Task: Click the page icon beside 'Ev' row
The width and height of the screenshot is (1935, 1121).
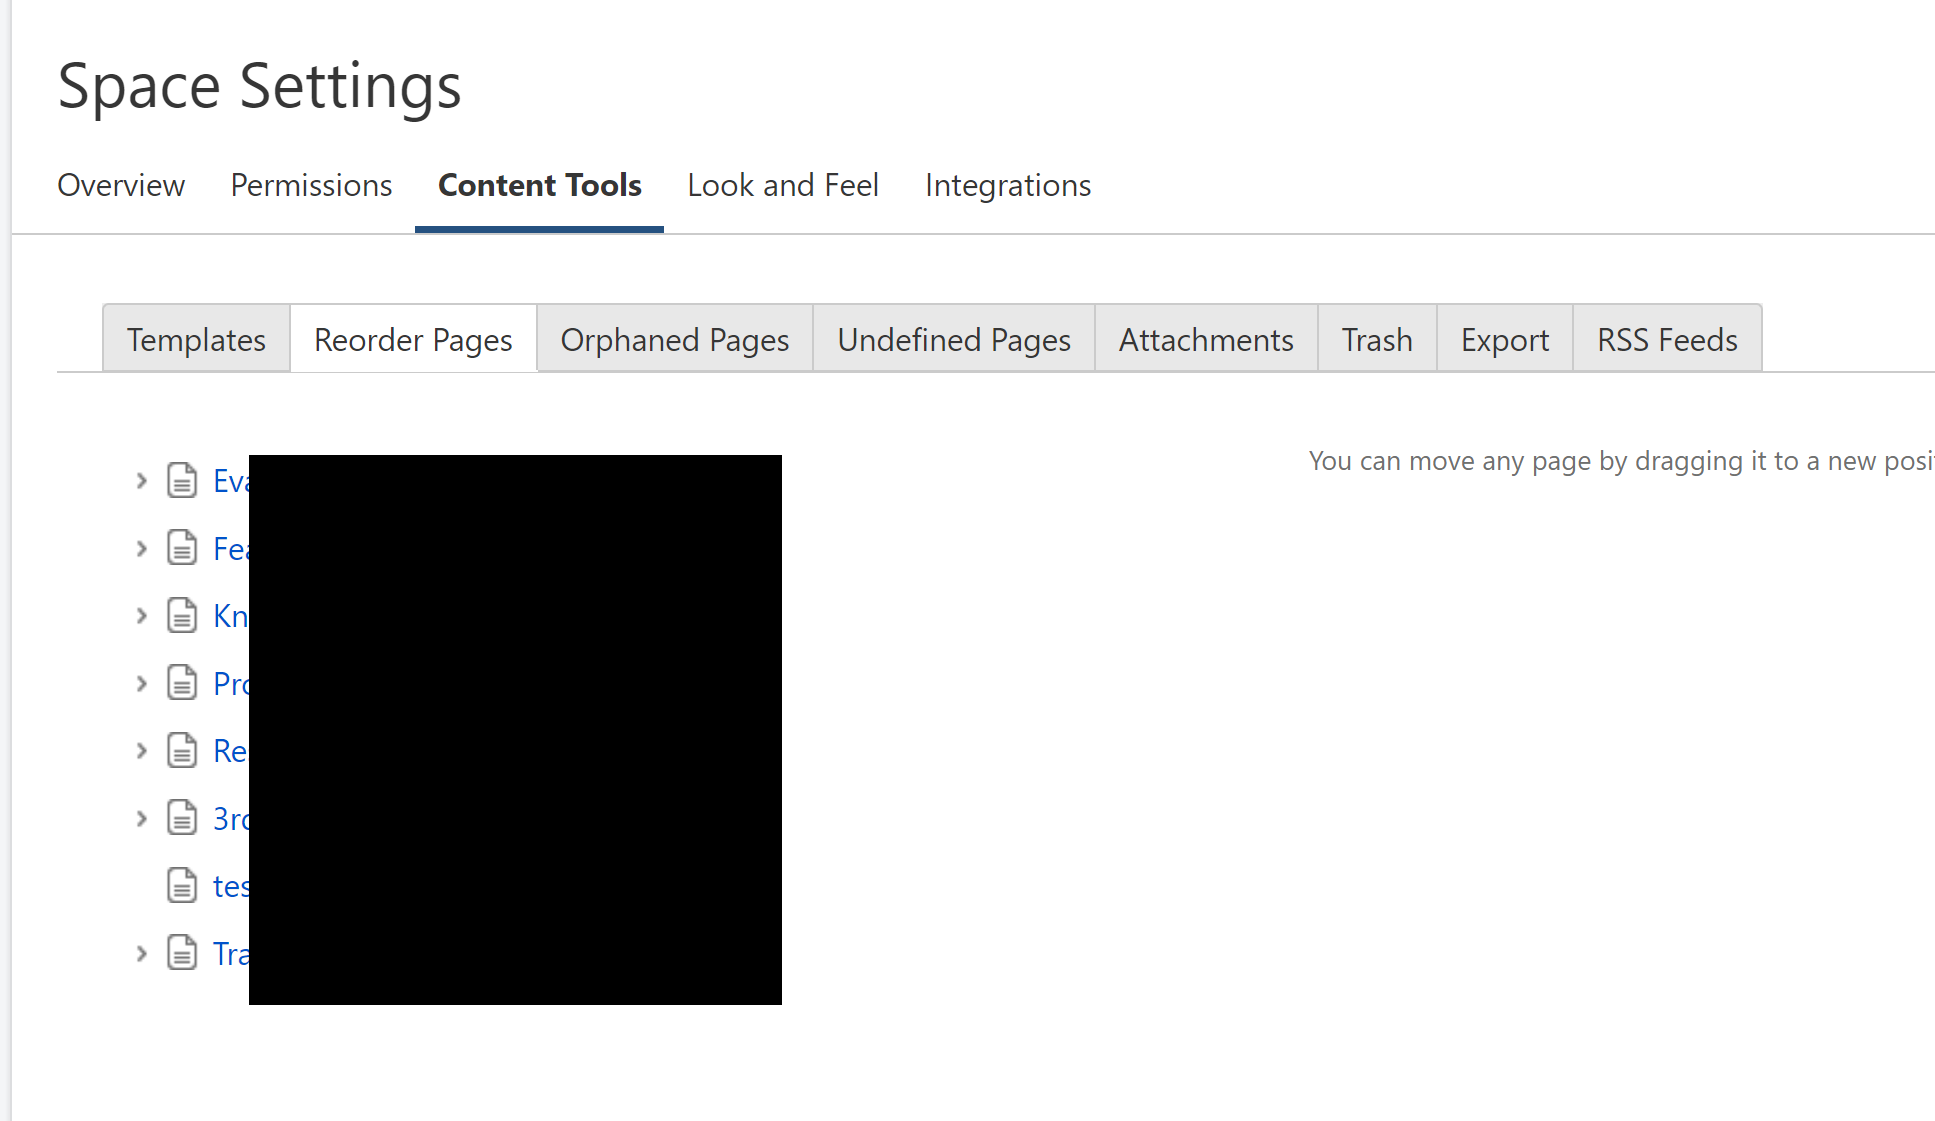Action: (182, 480)
